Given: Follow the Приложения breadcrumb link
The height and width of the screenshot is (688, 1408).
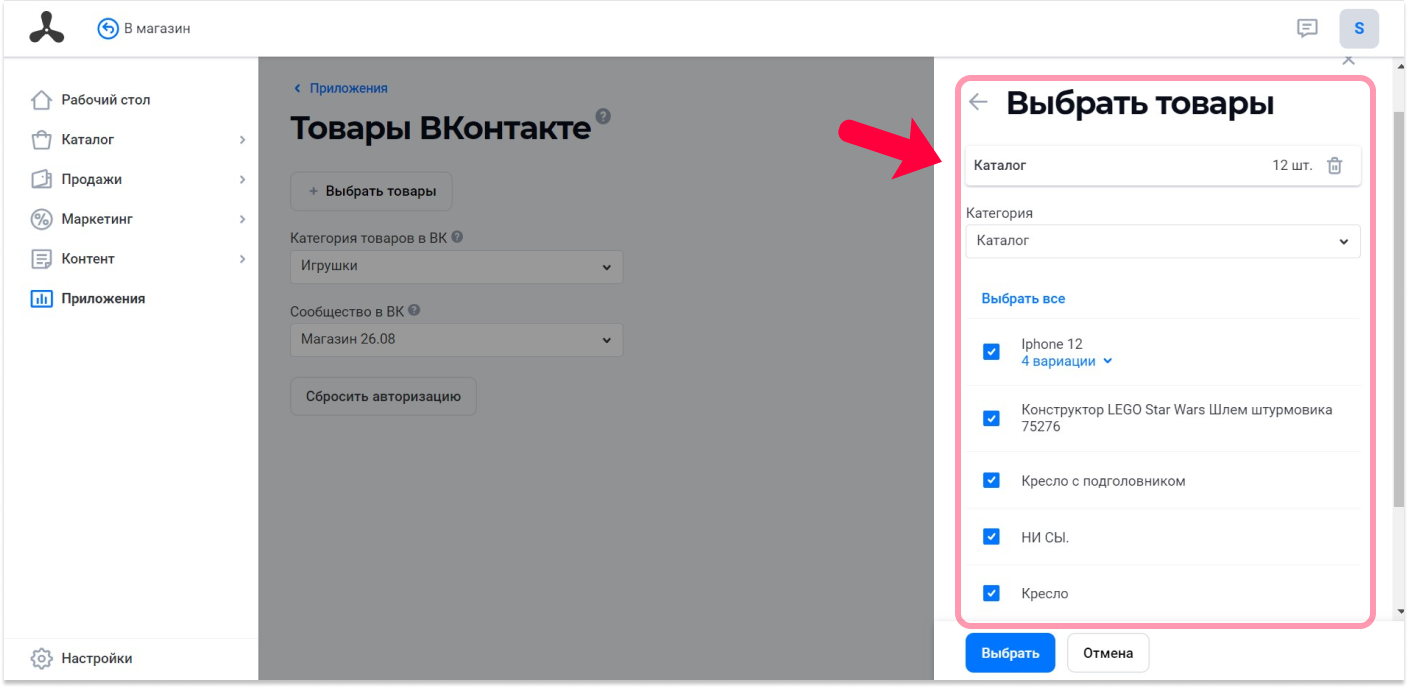Looking at the screenshot, I should [x=348, y=88].
